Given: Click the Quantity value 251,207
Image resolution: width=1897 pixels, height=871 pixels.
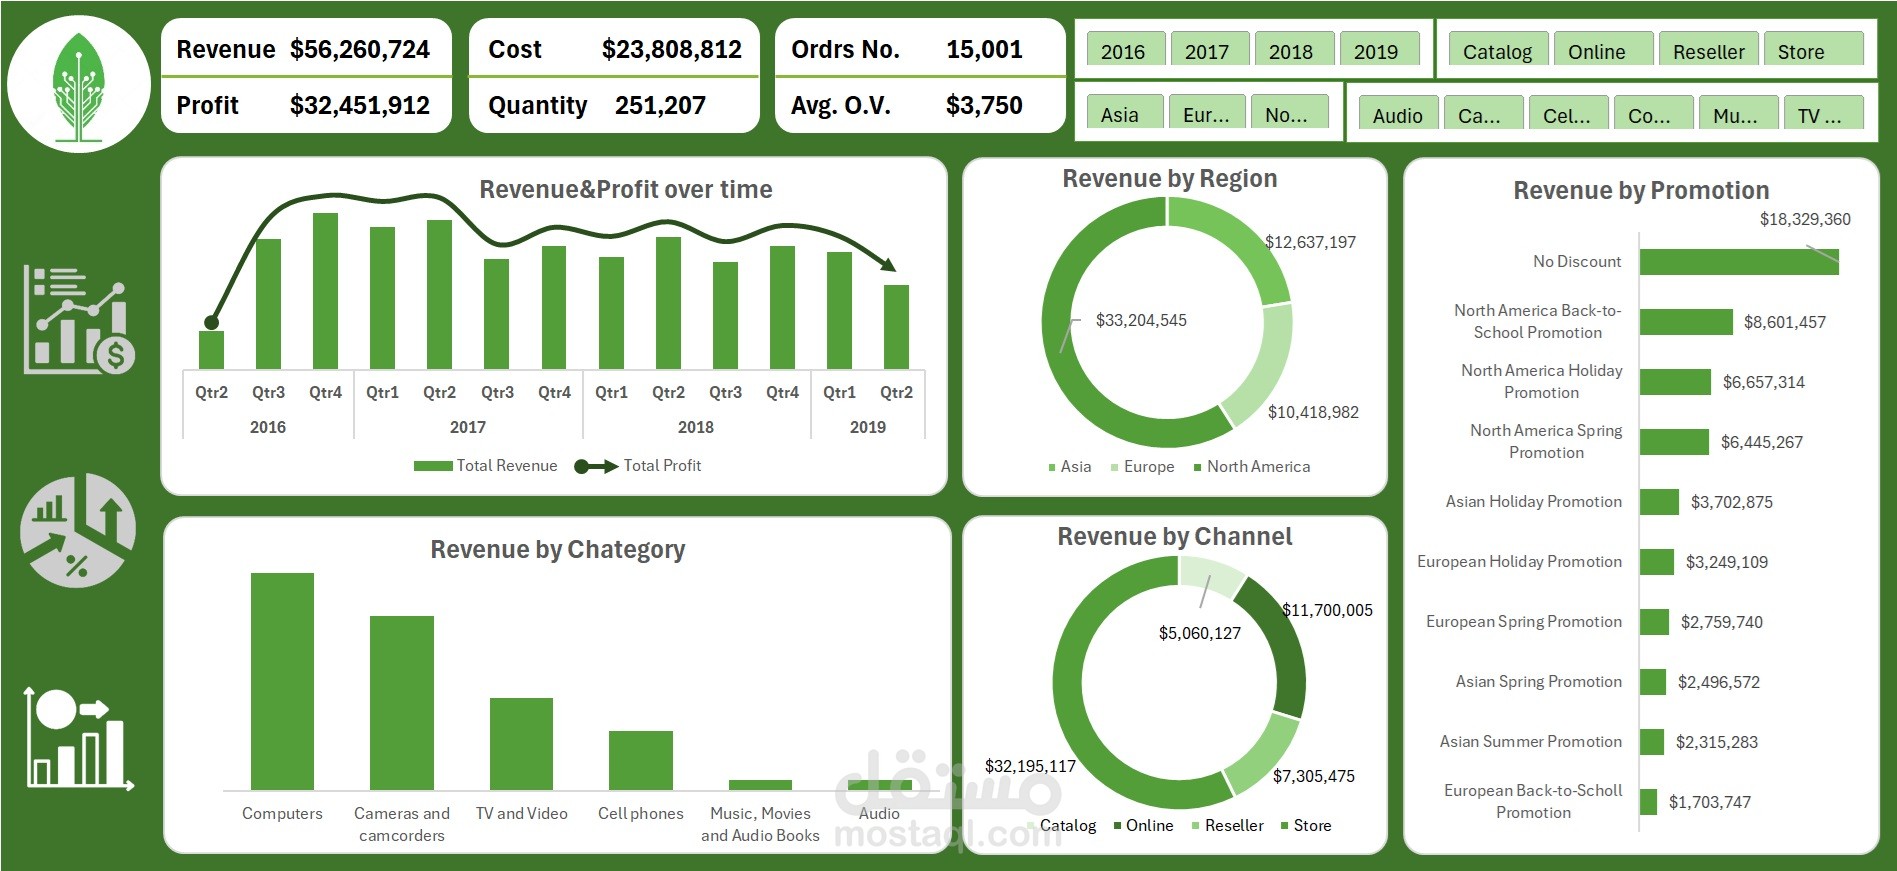Looking at the screenshot, I should click(660, 105).
